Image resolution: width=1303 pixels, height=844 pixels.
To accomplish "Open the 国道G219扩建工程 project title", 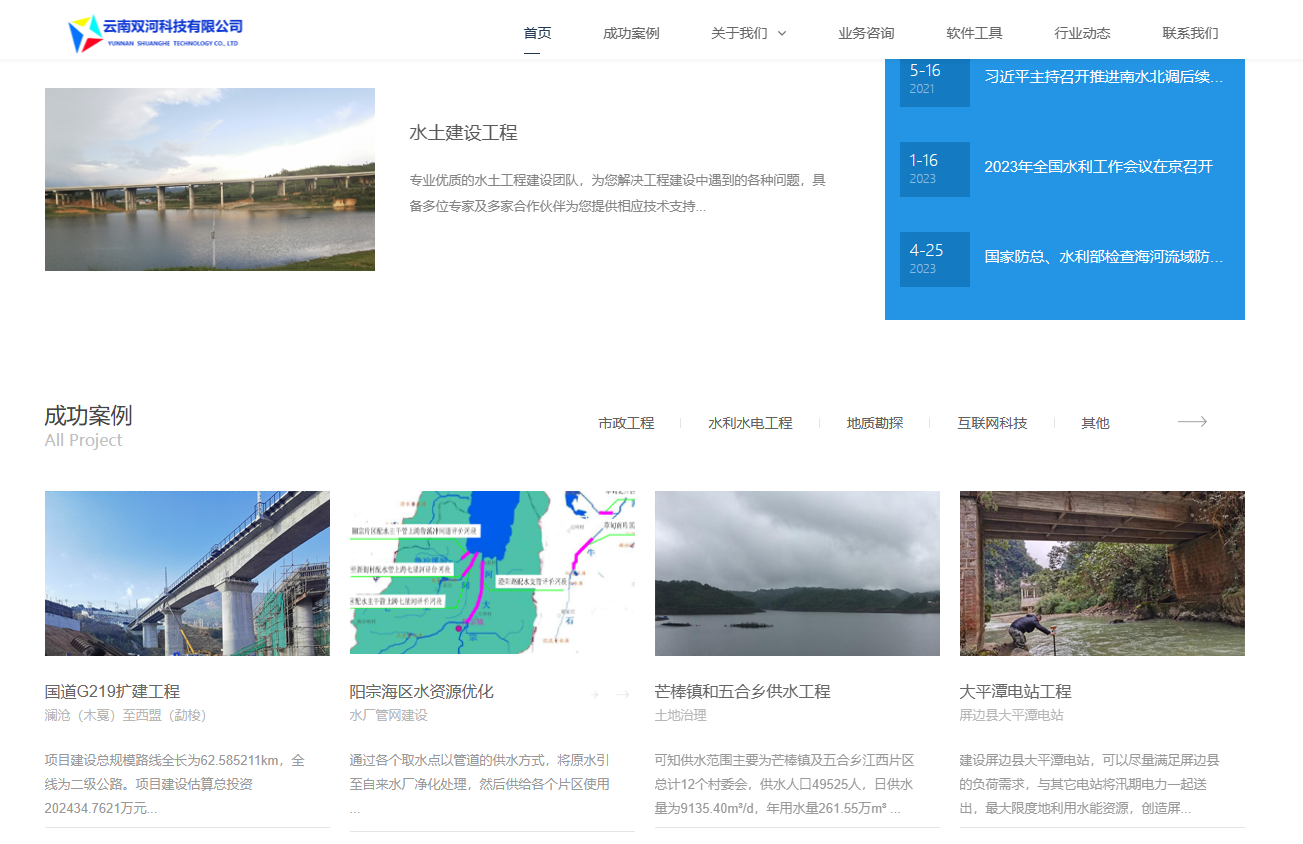I will click(x=112, y=691).
